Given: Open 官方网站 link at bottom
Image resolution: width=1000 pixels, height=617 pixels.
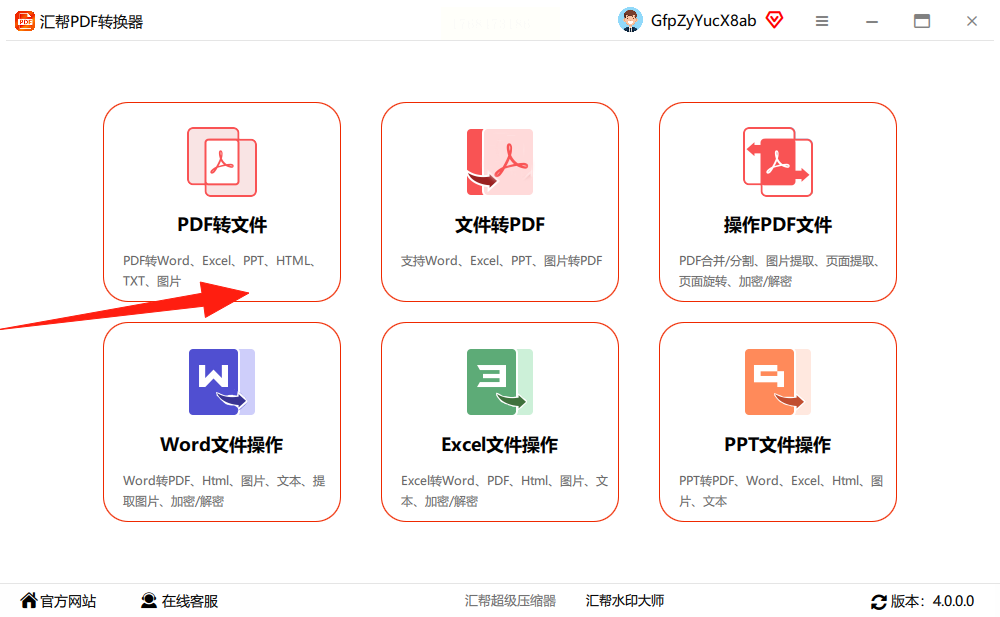Looking at the screenshot, I should (59, 601).
